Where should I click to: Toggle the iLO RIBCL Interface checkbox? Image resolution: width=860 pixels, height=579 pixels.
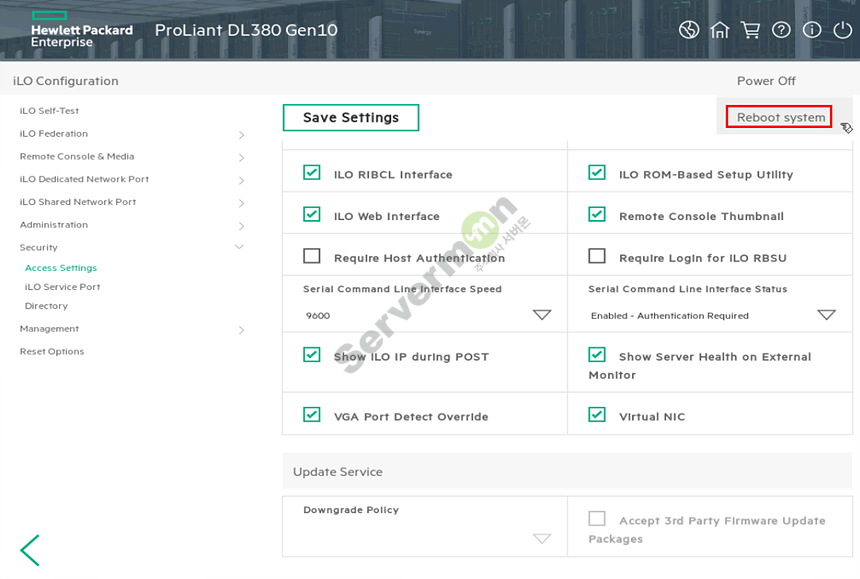[x=312, y=173]
